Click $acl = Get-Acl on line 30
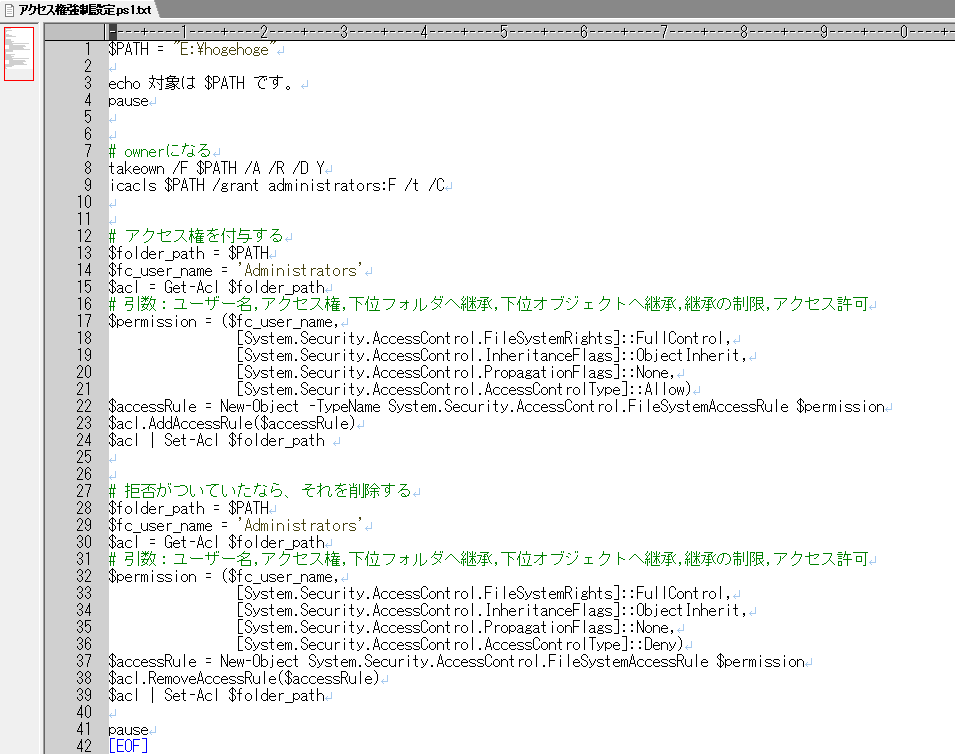 tap(216, 542)
